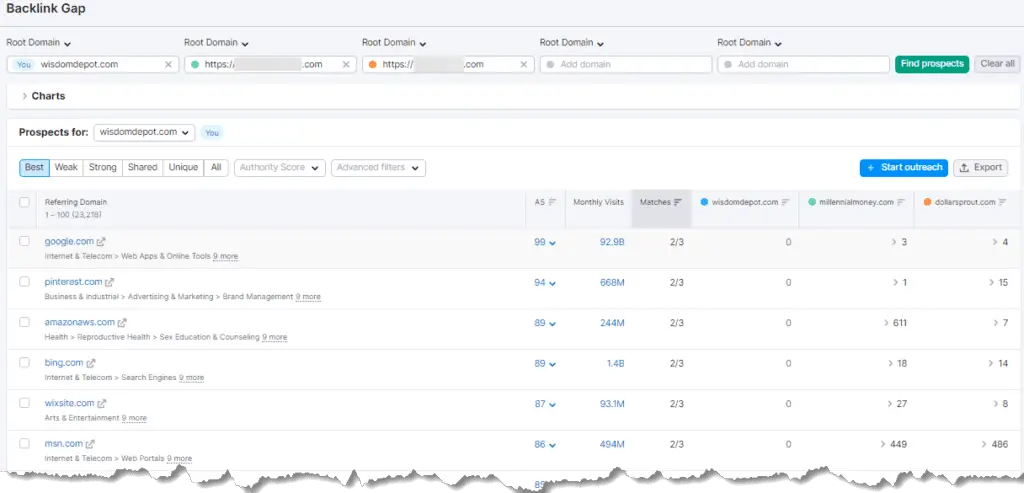Select the Shared prospects tab
1024x493 pixels.
142,168
